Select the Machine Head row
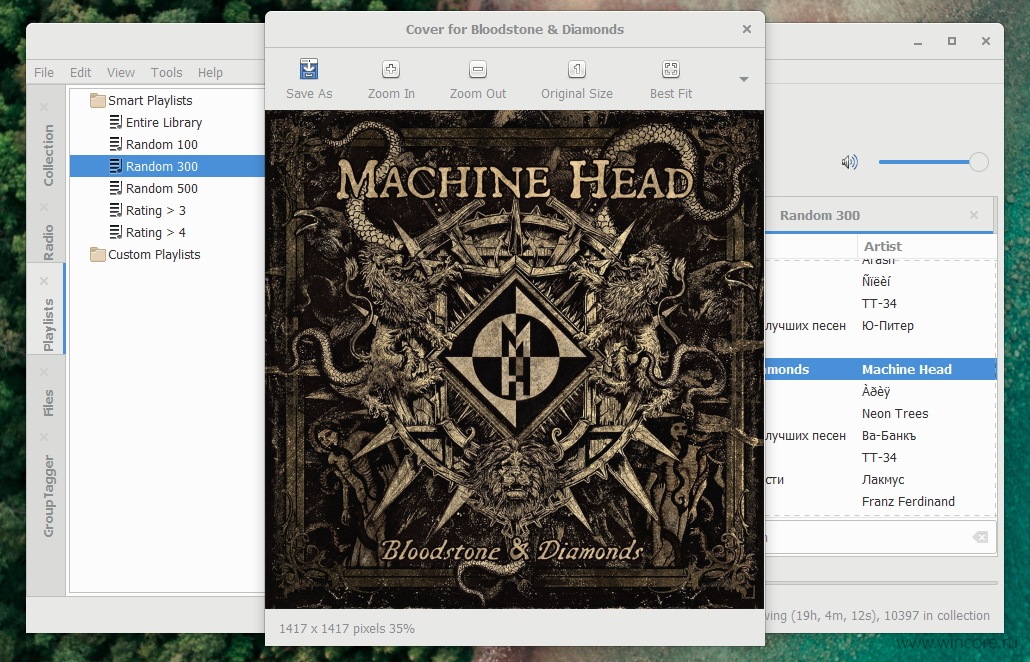 point(880,369)
